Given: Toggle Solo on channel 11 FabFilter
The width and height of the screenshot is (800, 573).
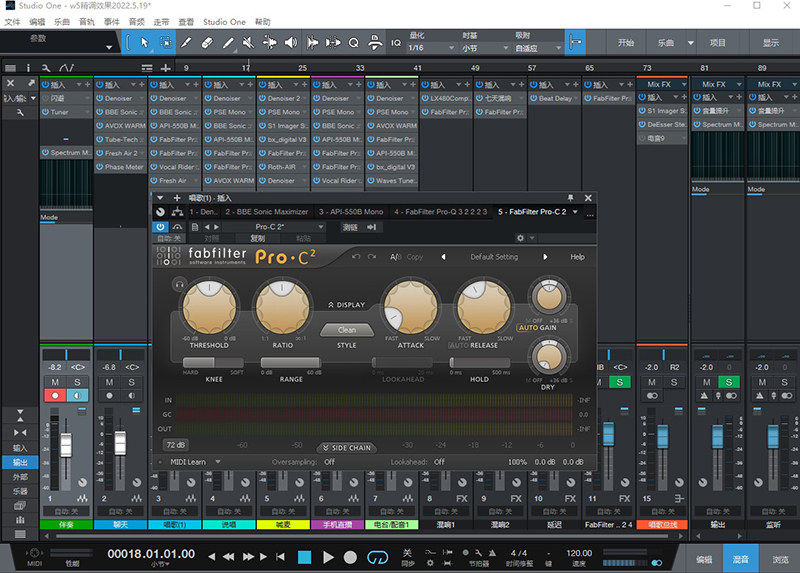Looking at the screenshot, I should tap(620, 382).
